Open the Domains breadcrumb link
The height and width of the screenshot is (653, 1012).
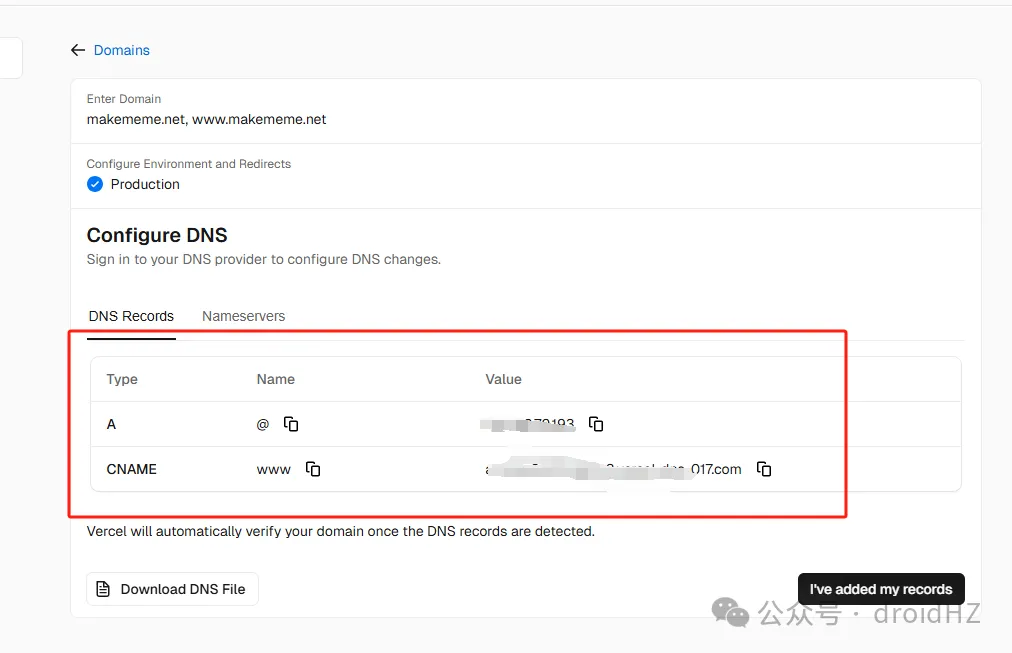click(x=121, y=50)
